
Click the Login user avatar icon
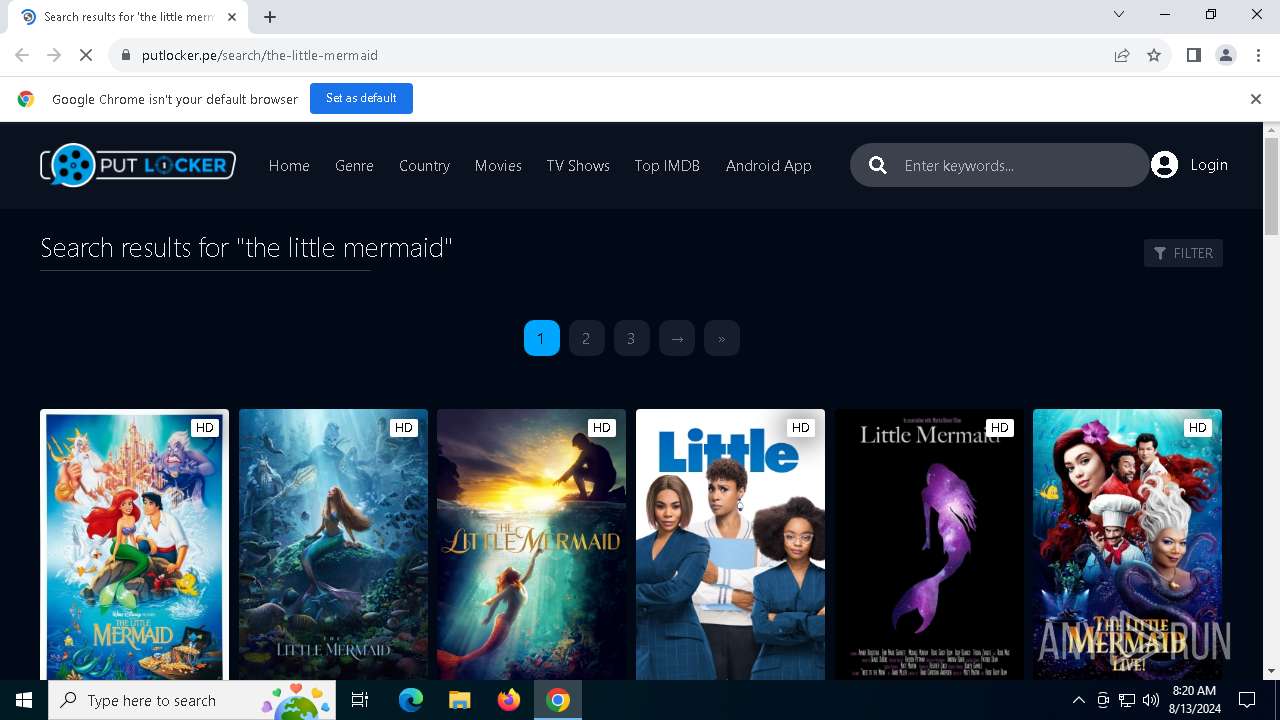1164,165
